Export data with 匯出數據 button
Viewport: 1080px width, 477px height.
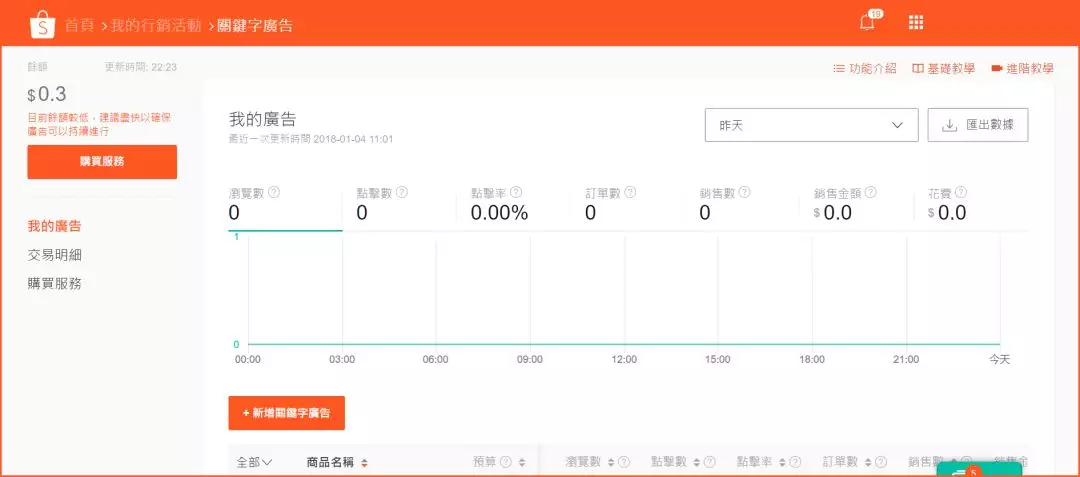click(977, 126)
